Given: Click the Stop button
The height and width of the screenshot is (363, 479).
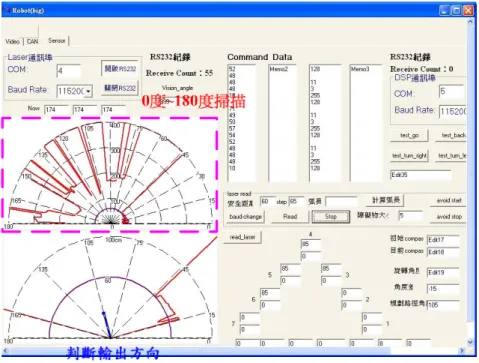Looking at the screenshot, I should tap(331, 217).
